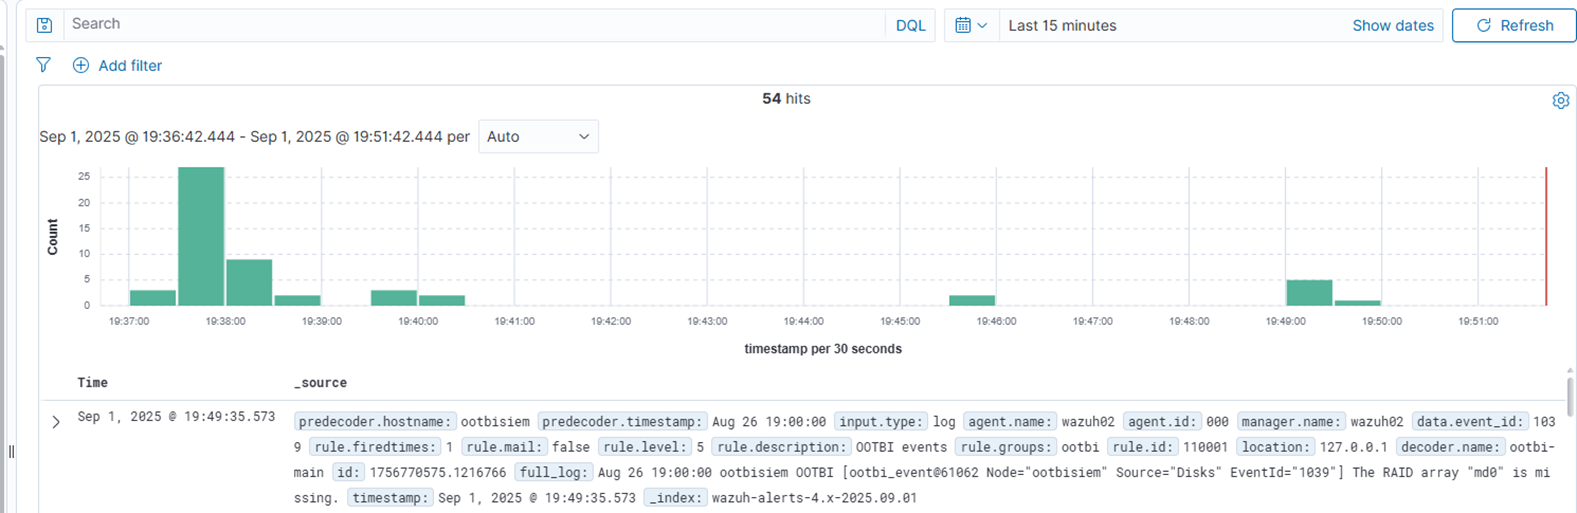Click the Add filter plus icon
The width and height of the screenshot is (1577, 513).
click(81, 65)
